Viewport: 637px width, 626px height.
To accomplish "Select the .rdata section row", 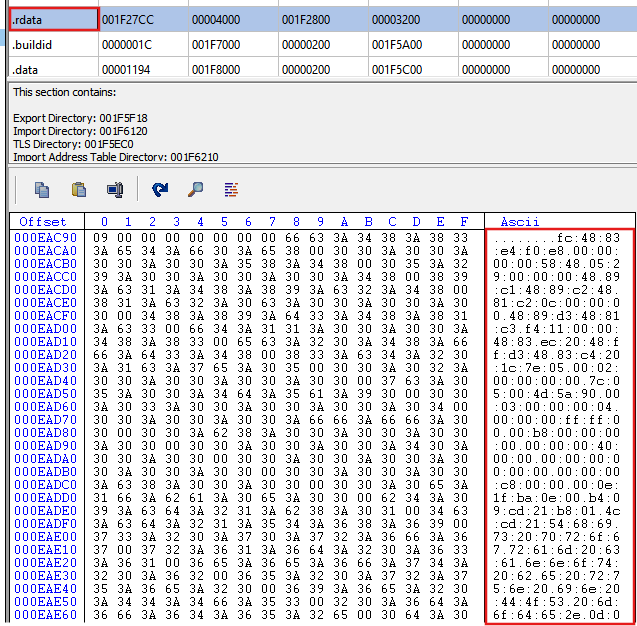I will click(x=323, y=19).
